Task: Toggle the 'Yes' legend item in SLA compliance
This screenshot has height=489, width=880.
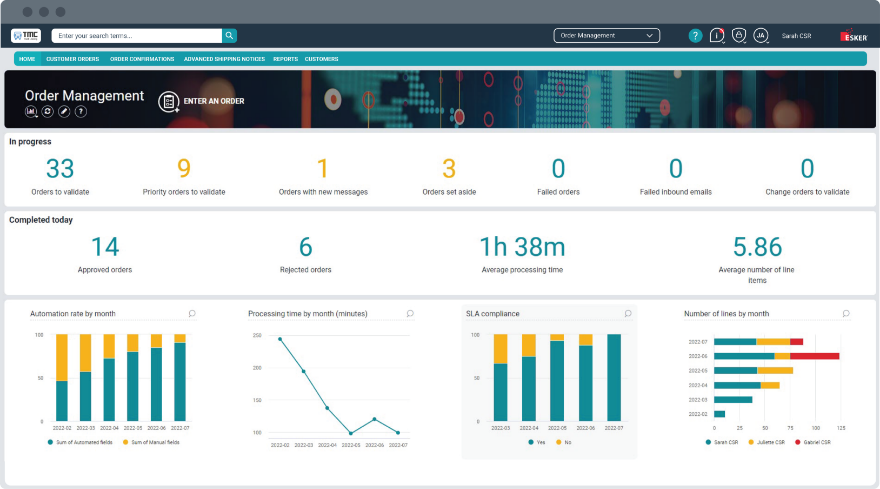Action: pyautogui.click(x=536, y=441)
